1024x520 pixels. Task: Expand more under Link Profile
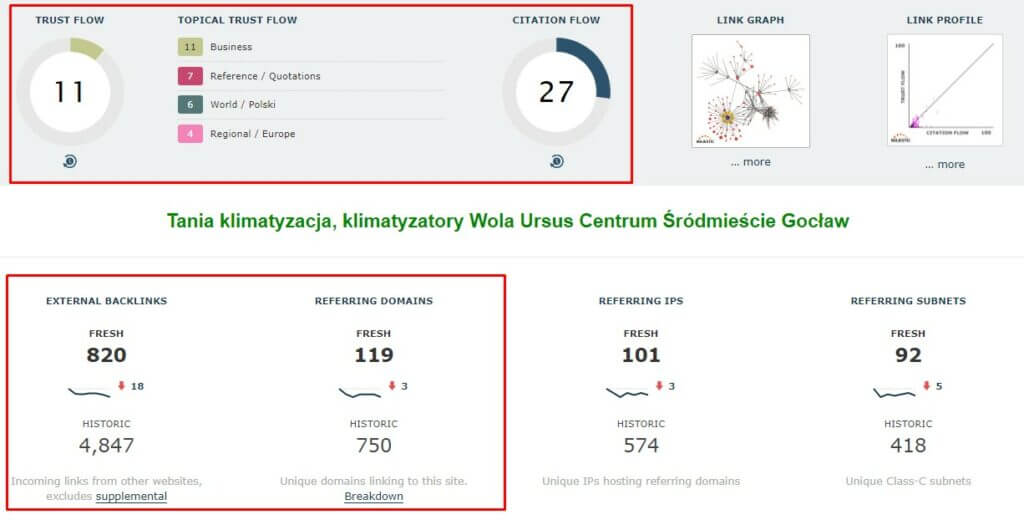[x=944, y=164]
